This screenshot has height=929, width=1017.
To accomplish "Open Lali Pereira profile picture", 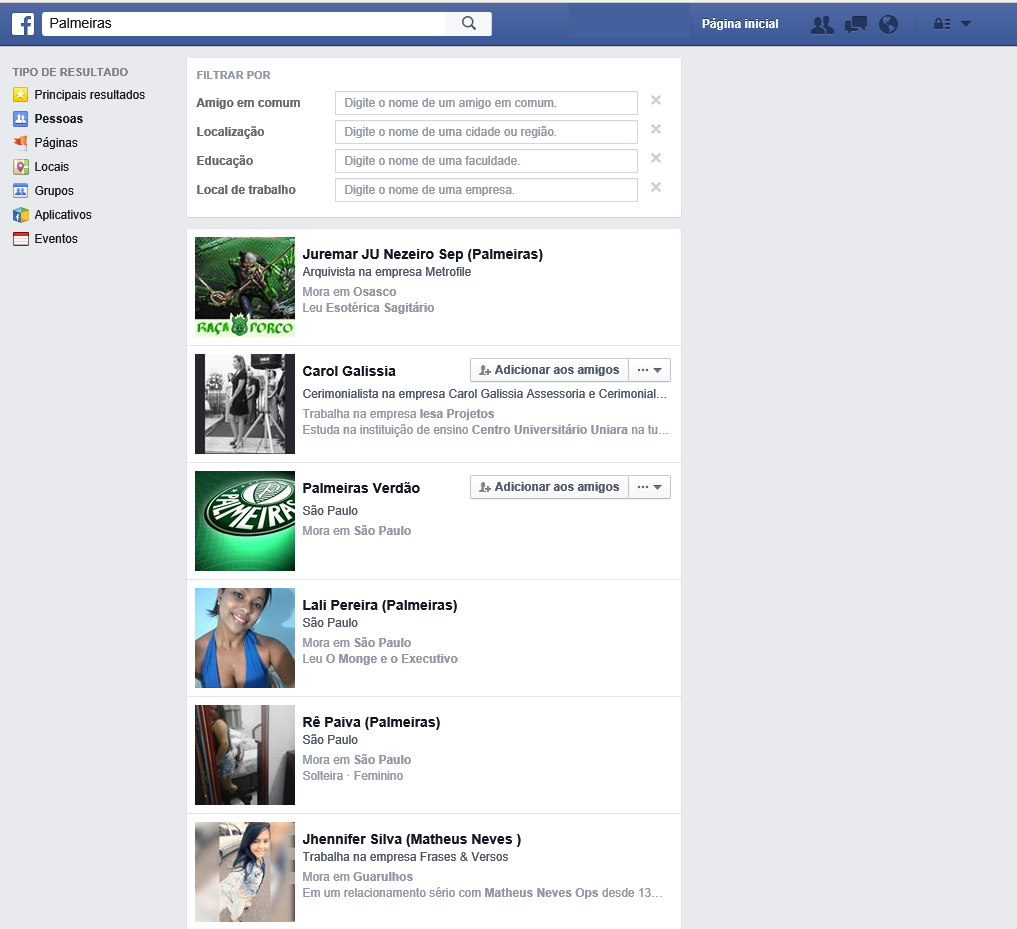I will (245, 638).
